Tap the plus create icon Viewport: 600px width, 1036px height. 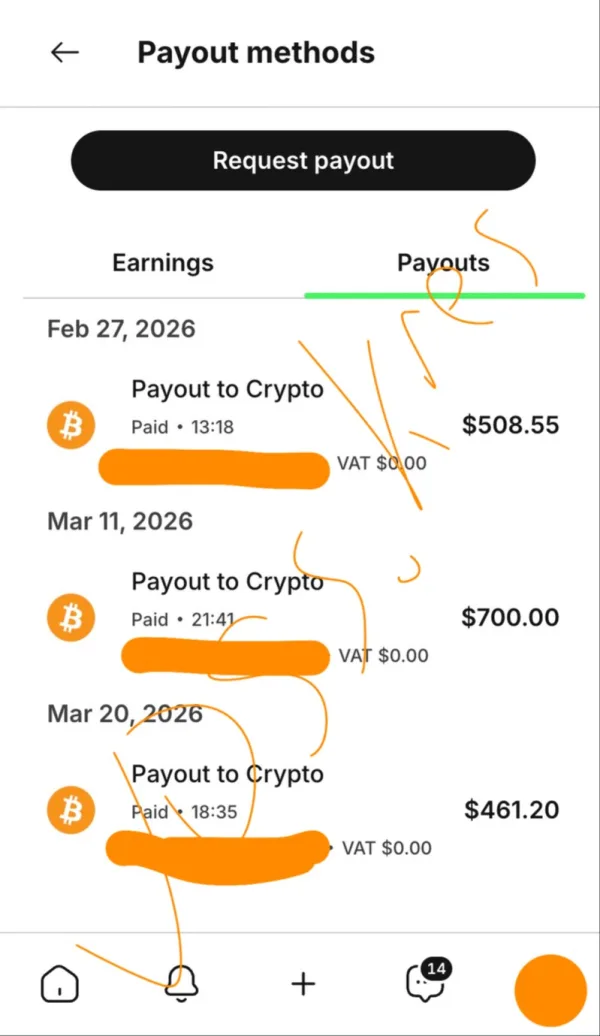click(x=303, y=984)
